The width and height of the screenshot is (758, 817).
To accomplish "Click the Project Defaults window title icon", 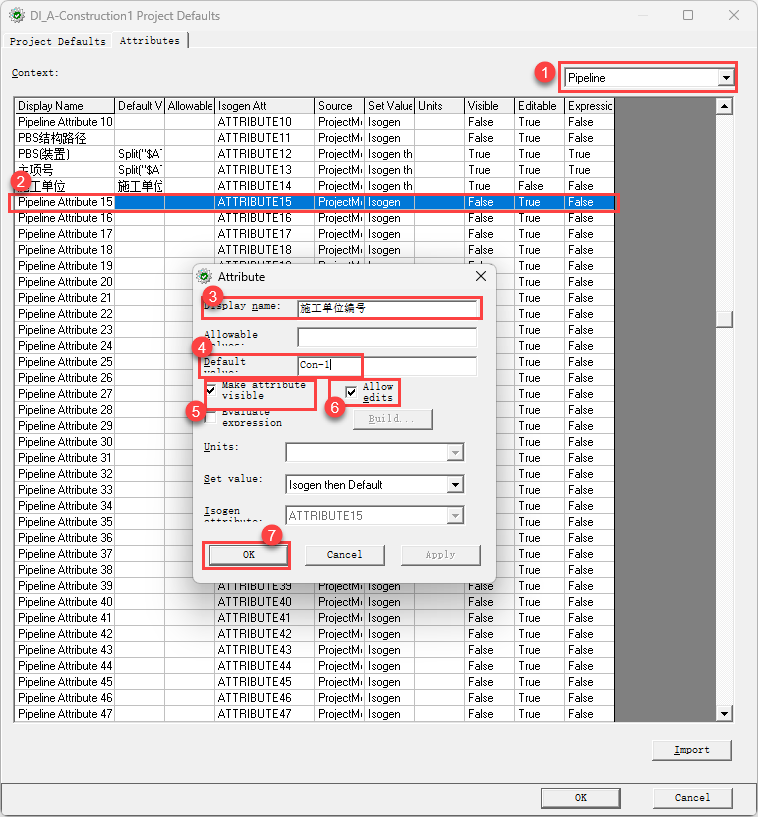I will 16,16.
